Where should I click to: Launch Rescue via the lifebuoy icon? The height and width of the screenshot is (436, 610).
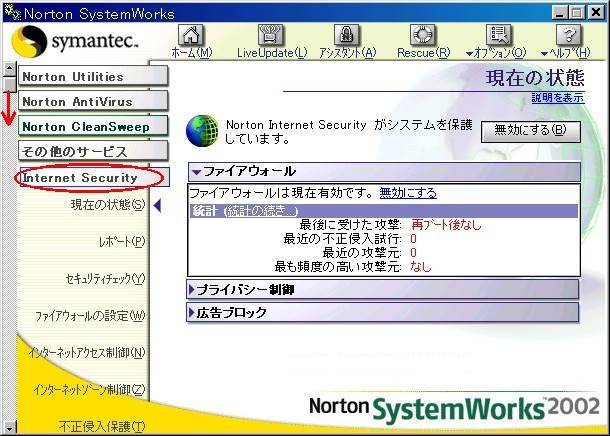tap(423, 35)
